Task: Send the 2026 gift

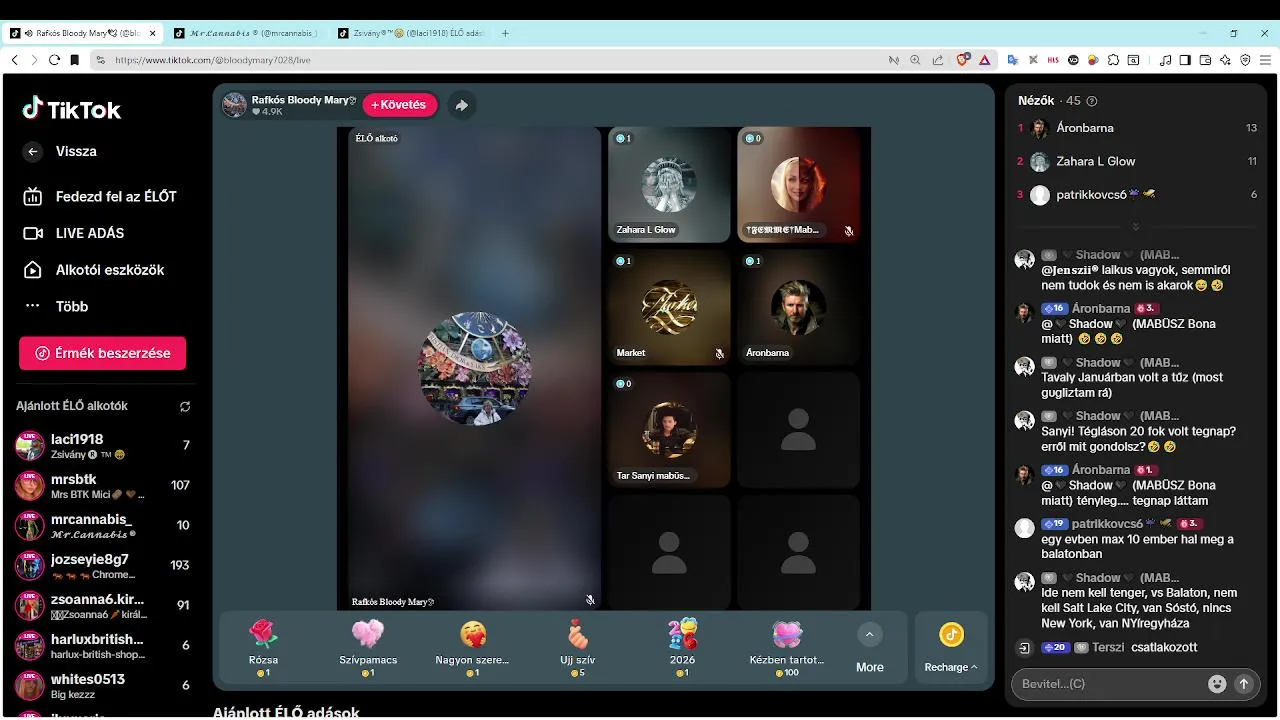Action: point(683,647)
